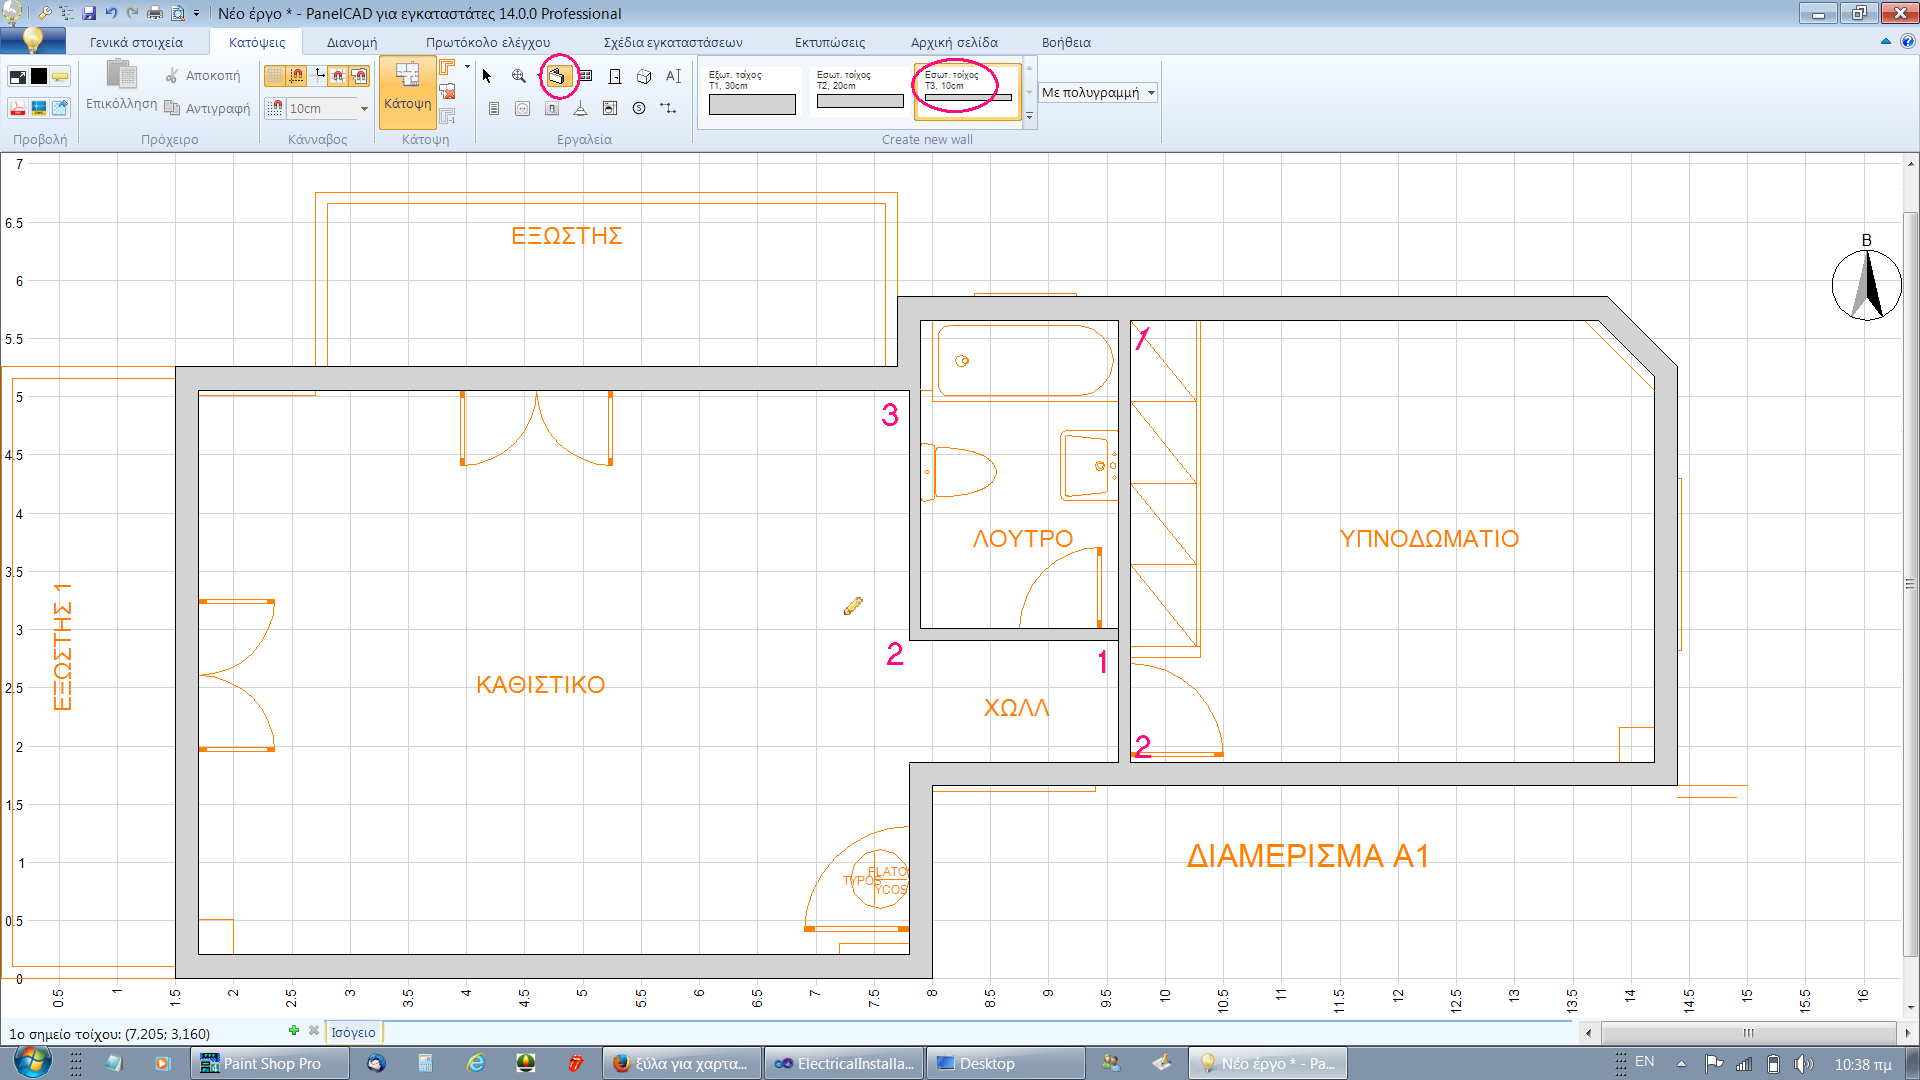
Task: Click the arrow selection pointer tool
Action: click(487, 76)
